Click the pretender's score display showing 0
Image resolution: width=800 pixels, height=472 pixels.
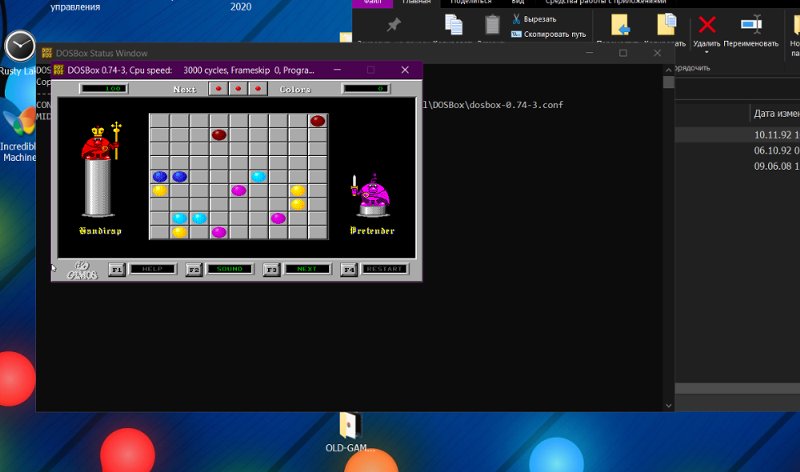pyautogui.click(x=366, y=89)
